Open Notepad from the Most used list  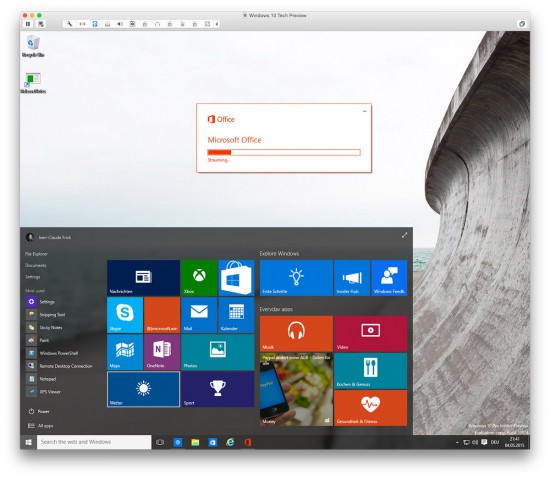[x=41, y=379]
